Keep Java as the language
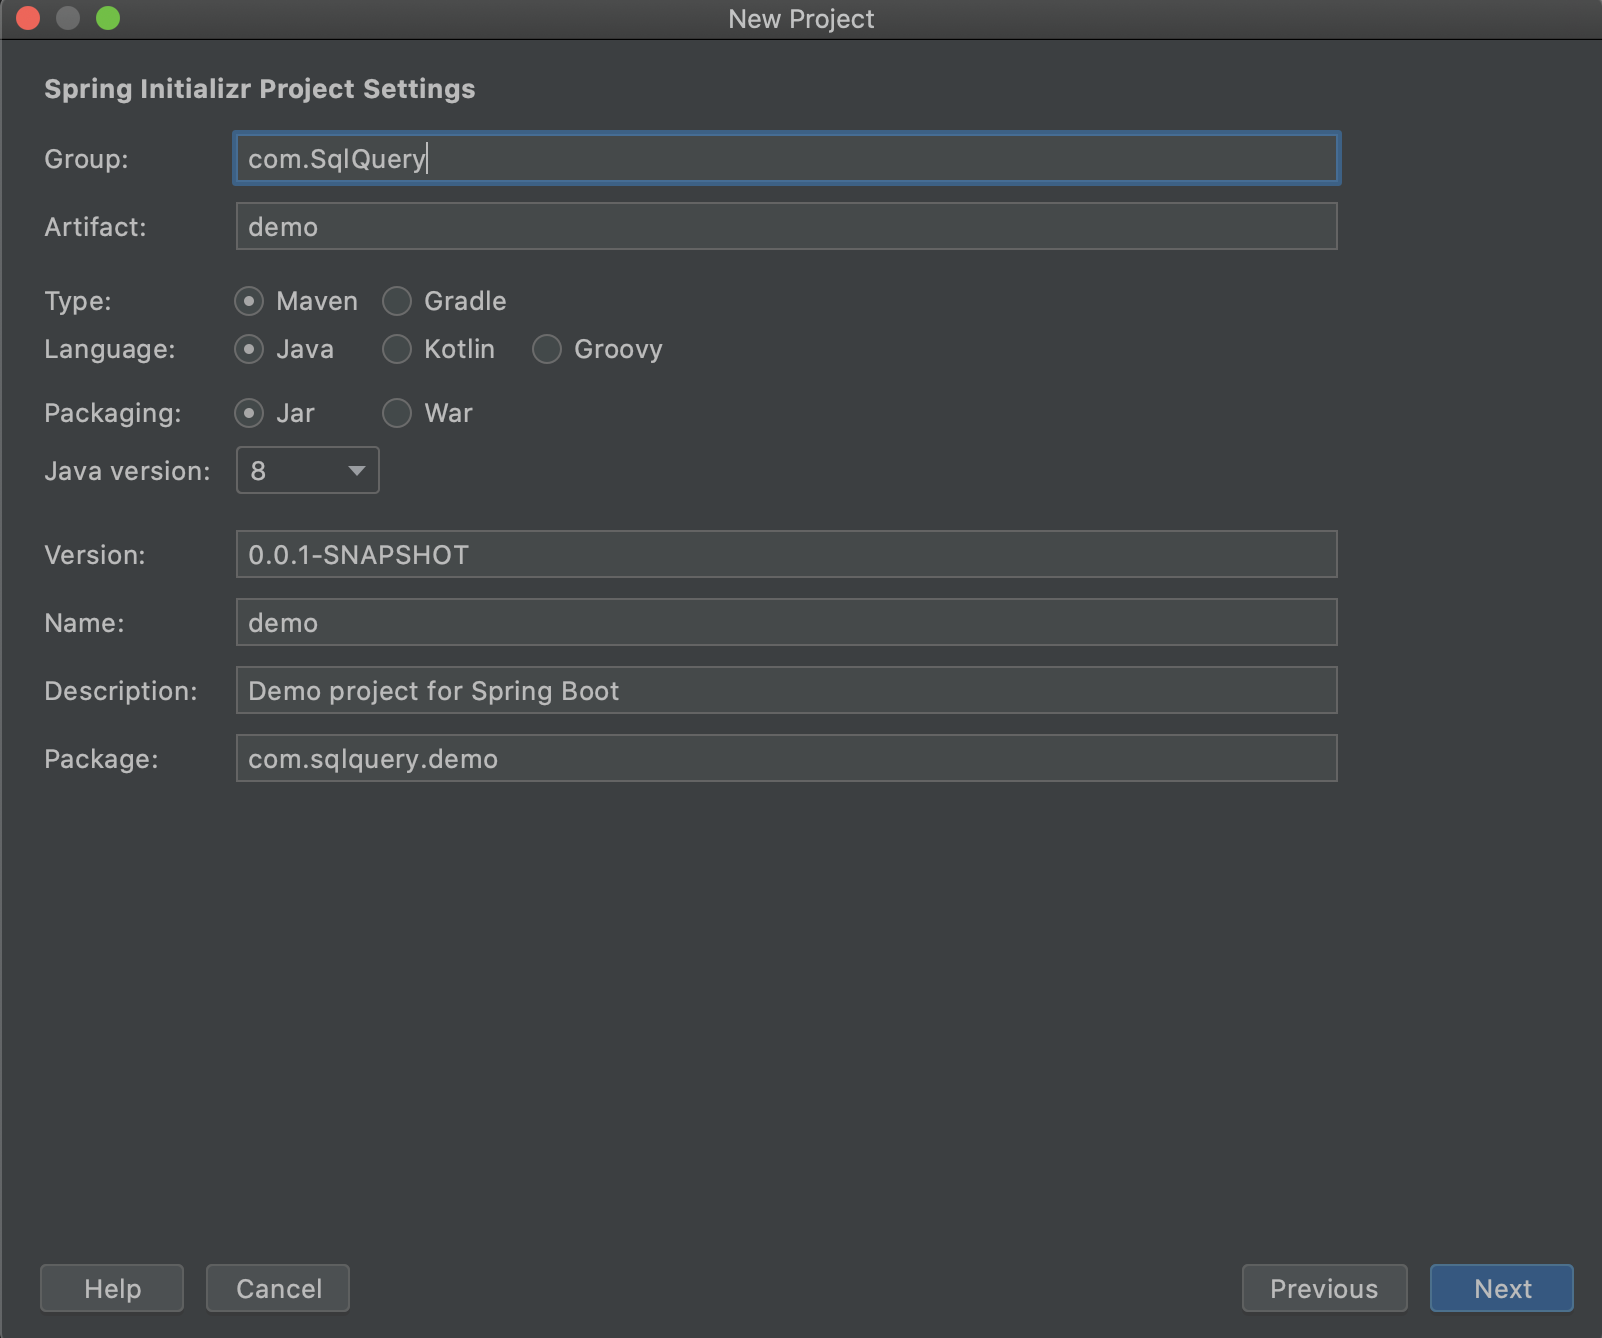 248,349
